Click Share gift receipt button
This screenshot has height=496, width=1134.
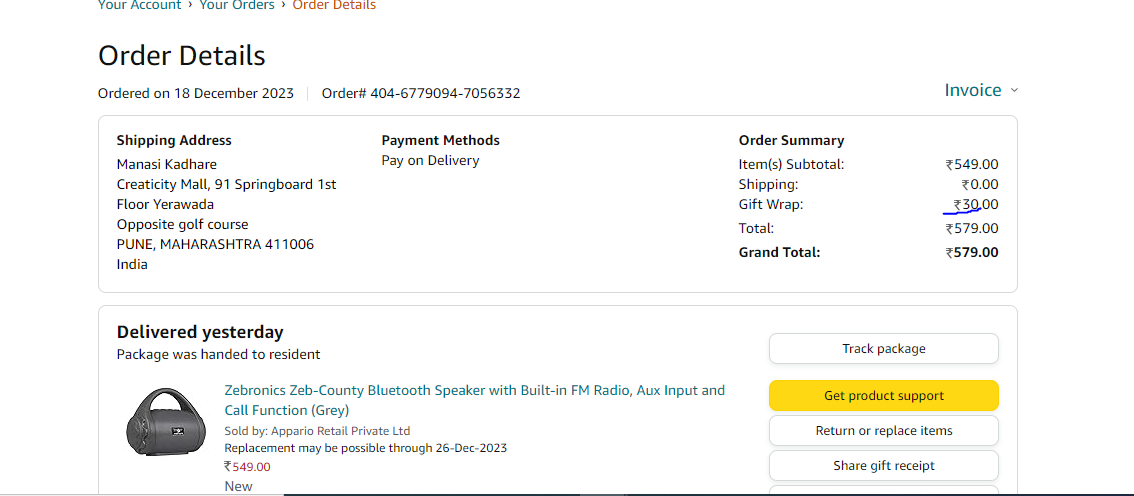884,466
